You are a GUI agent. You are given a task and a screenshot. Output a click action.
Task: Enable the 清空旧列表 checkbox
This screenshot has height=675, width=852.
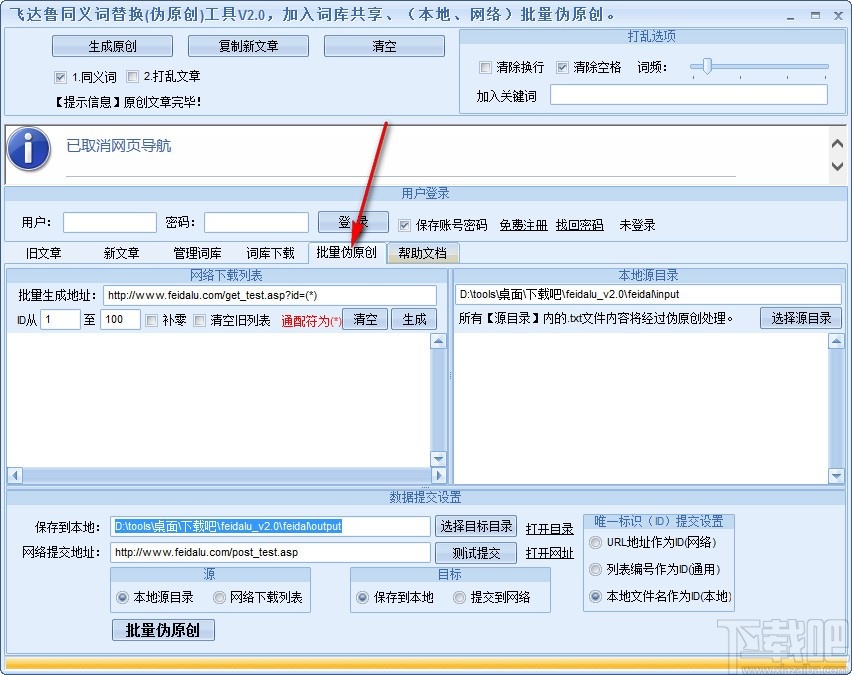click(x=200, y=320)
